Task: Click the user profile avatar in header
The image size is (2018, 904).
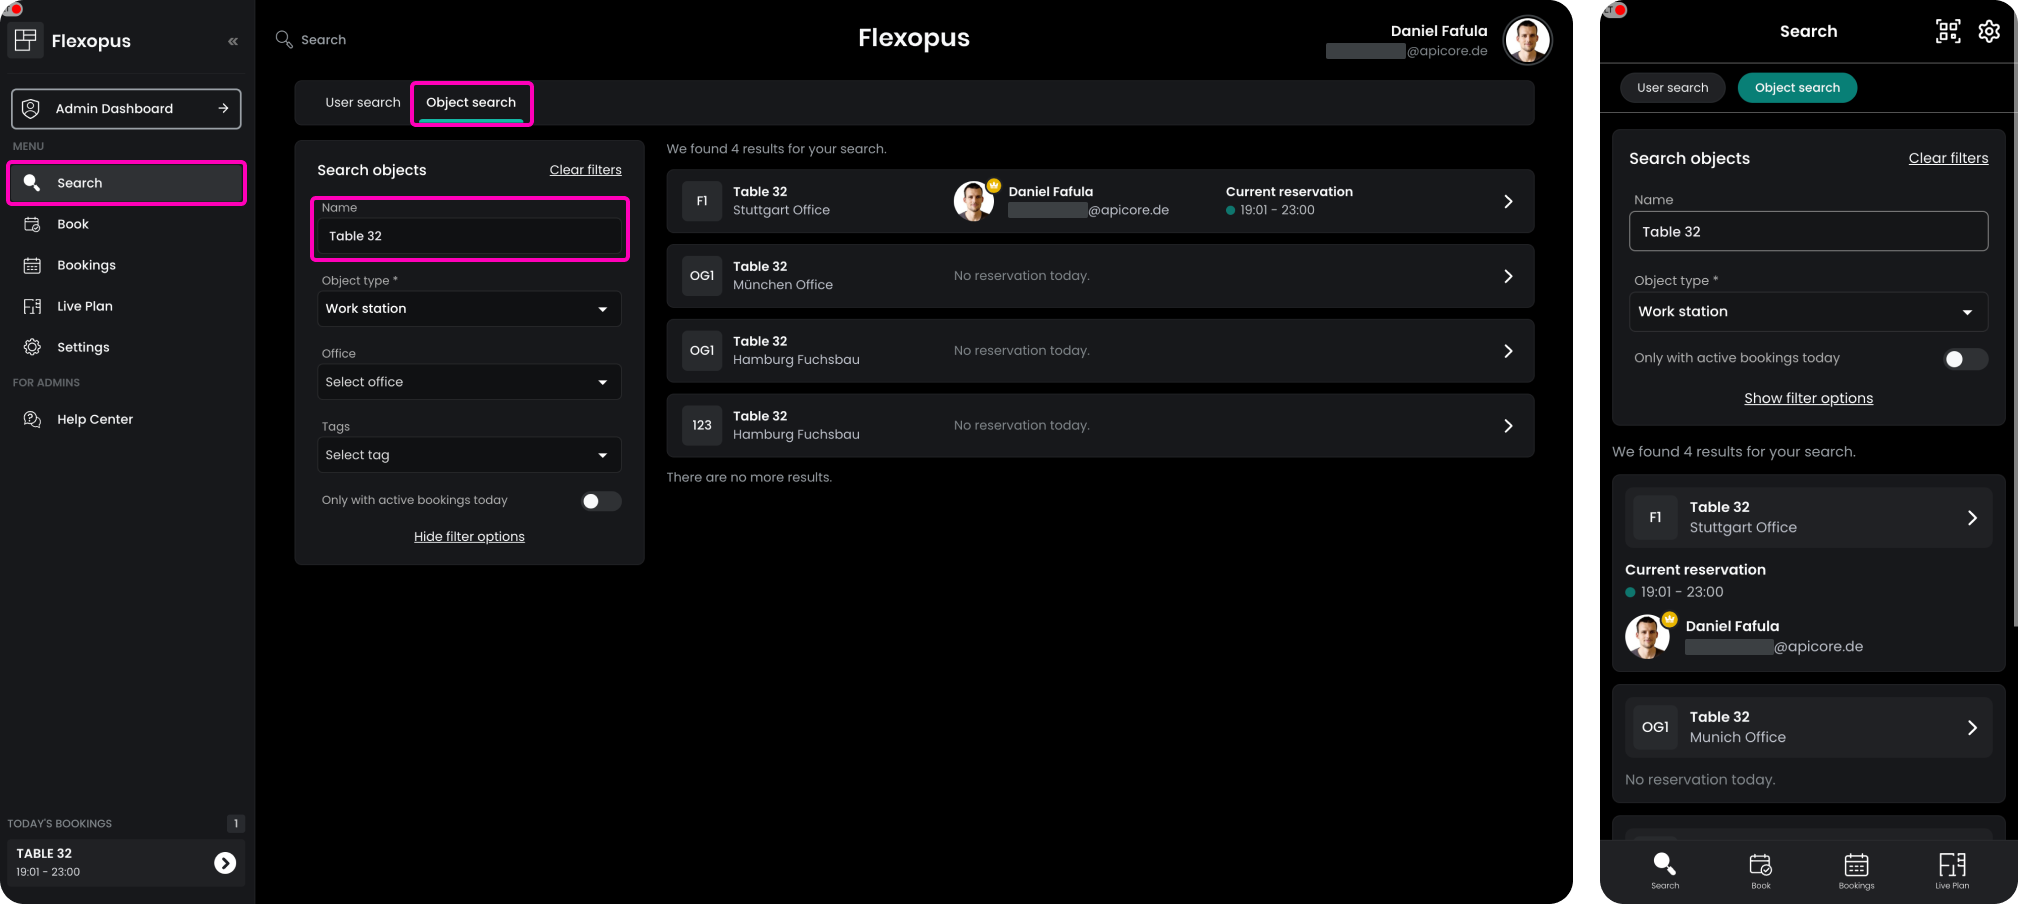Action: [1527, 41]
